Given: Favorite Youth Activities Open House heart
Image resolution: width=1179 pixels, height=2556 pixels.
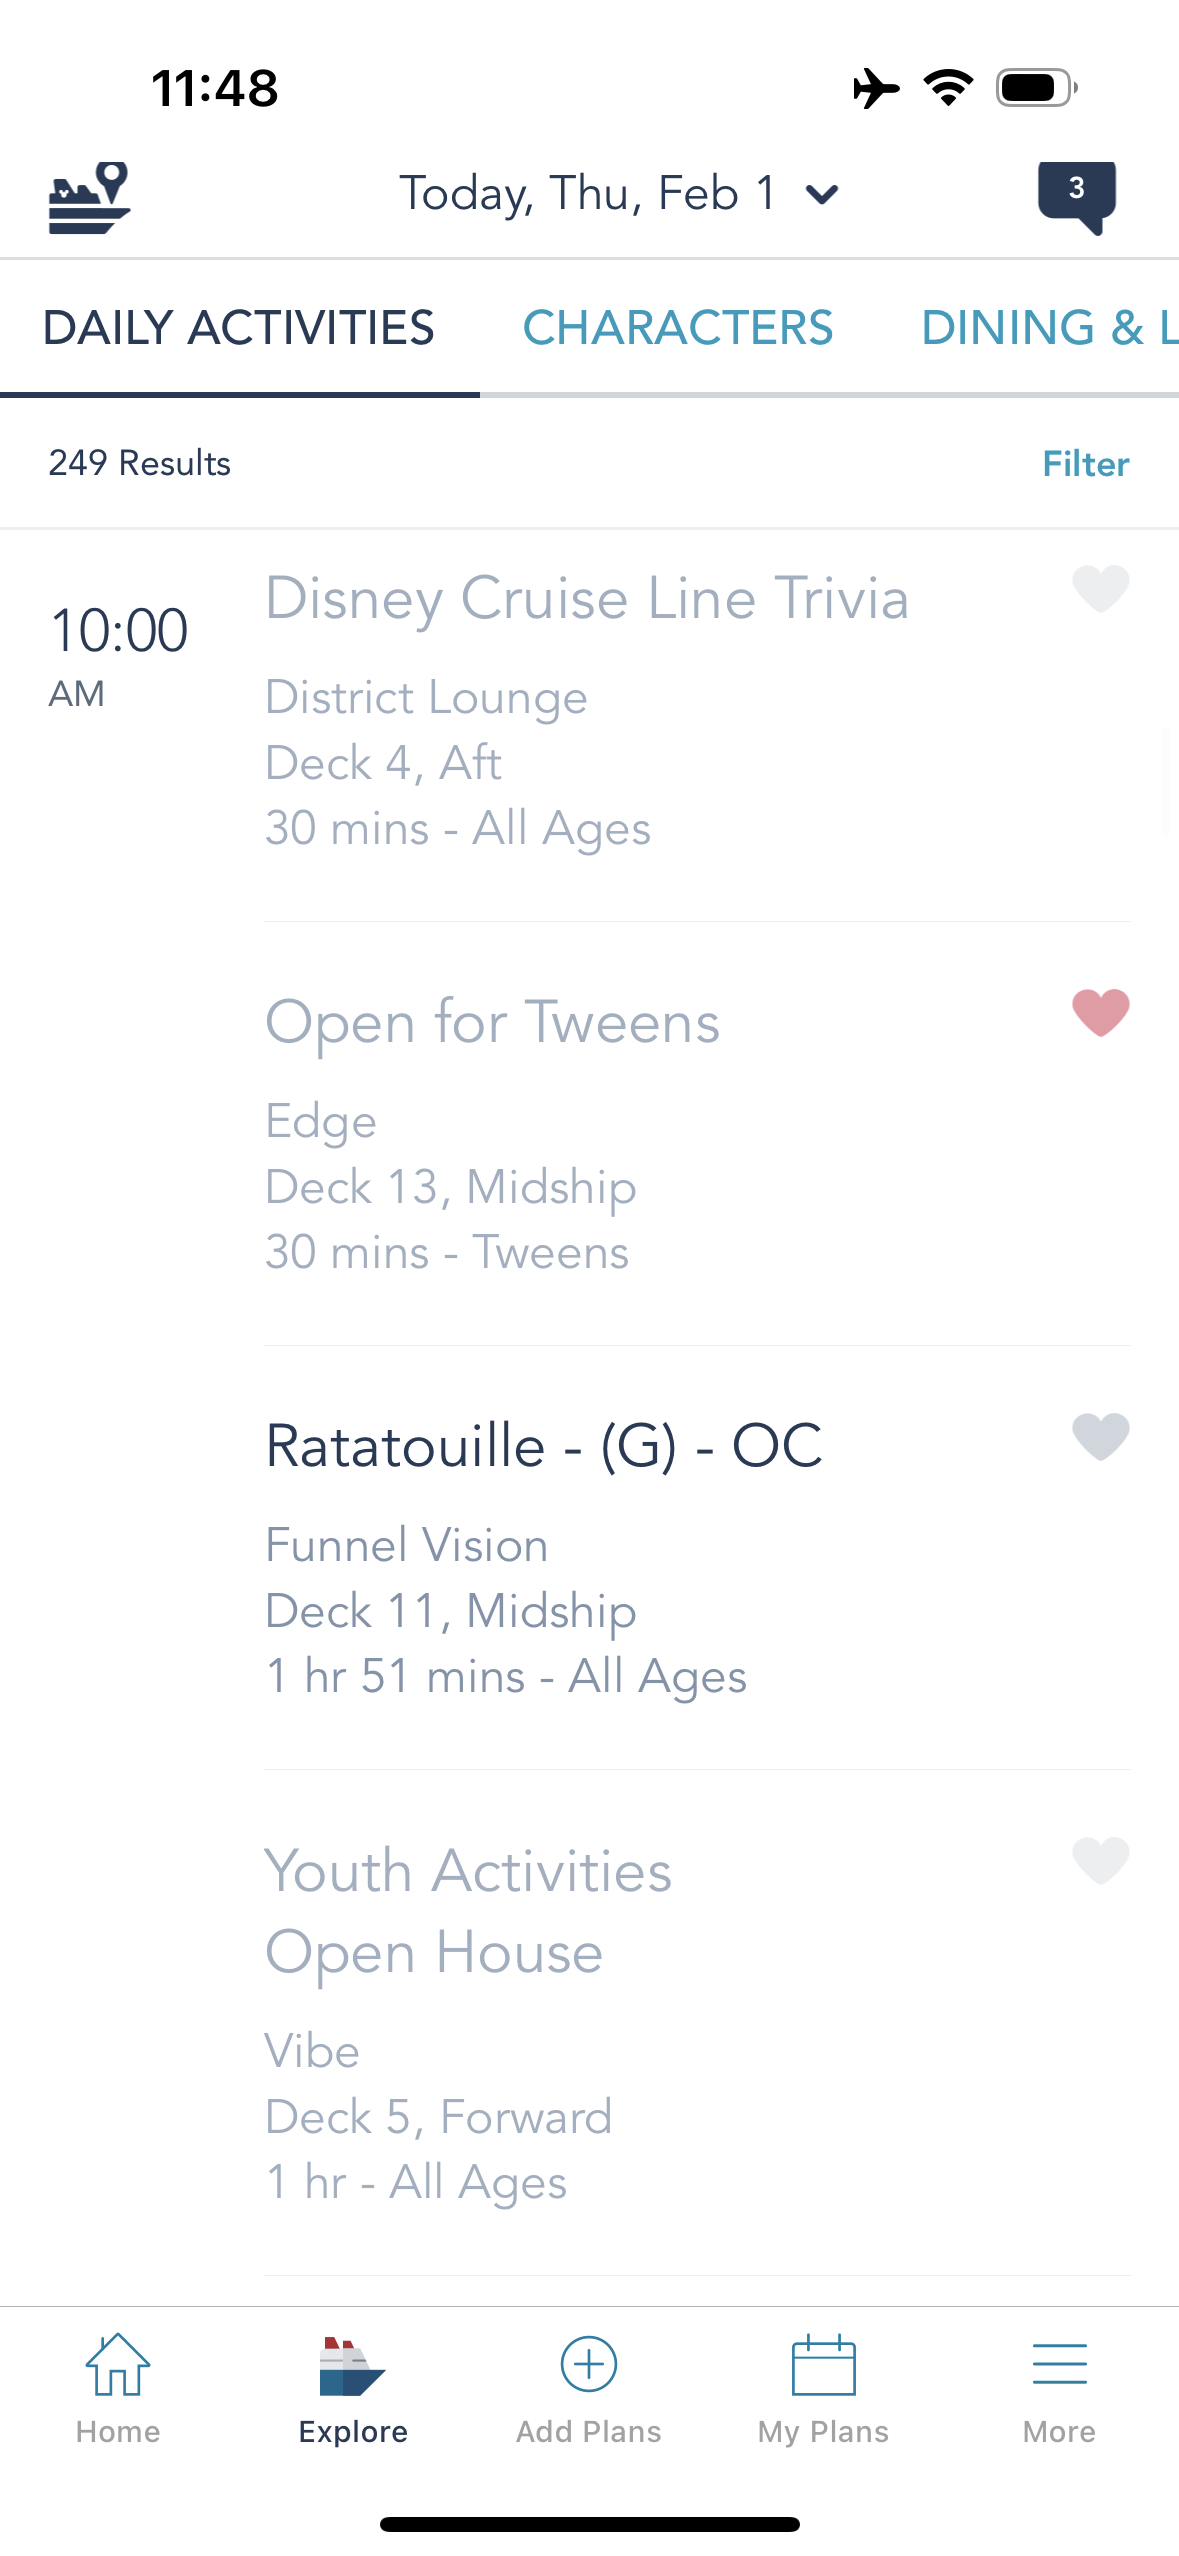Looking at the screenshot, I should pyautogui.click(x=1100, y=1860).
